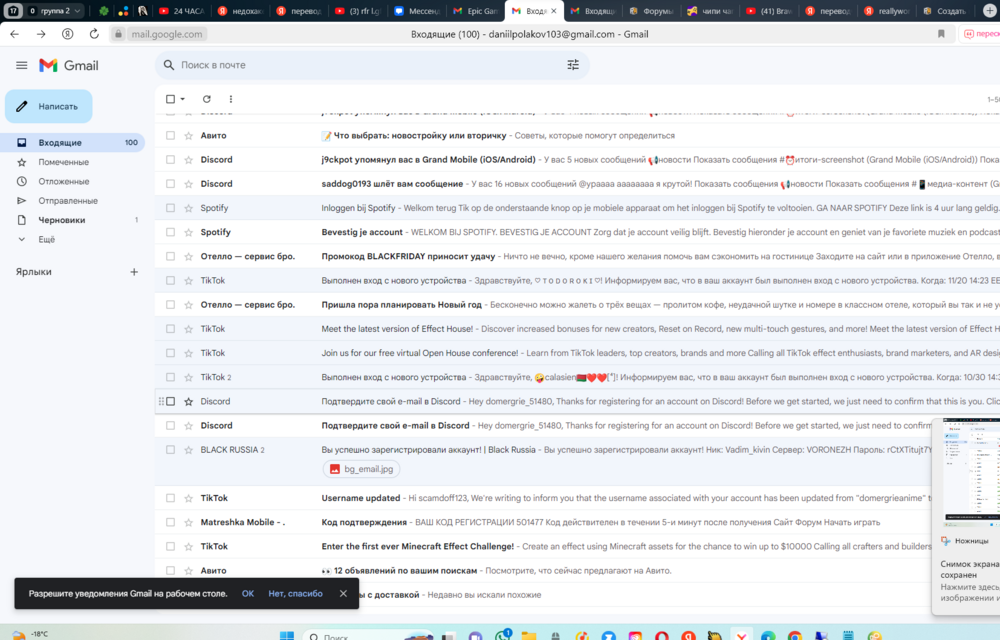Tick the checkbox for Matreshka Mobile email
Viewport: 1000px width, 640px height.
(170, 523)
